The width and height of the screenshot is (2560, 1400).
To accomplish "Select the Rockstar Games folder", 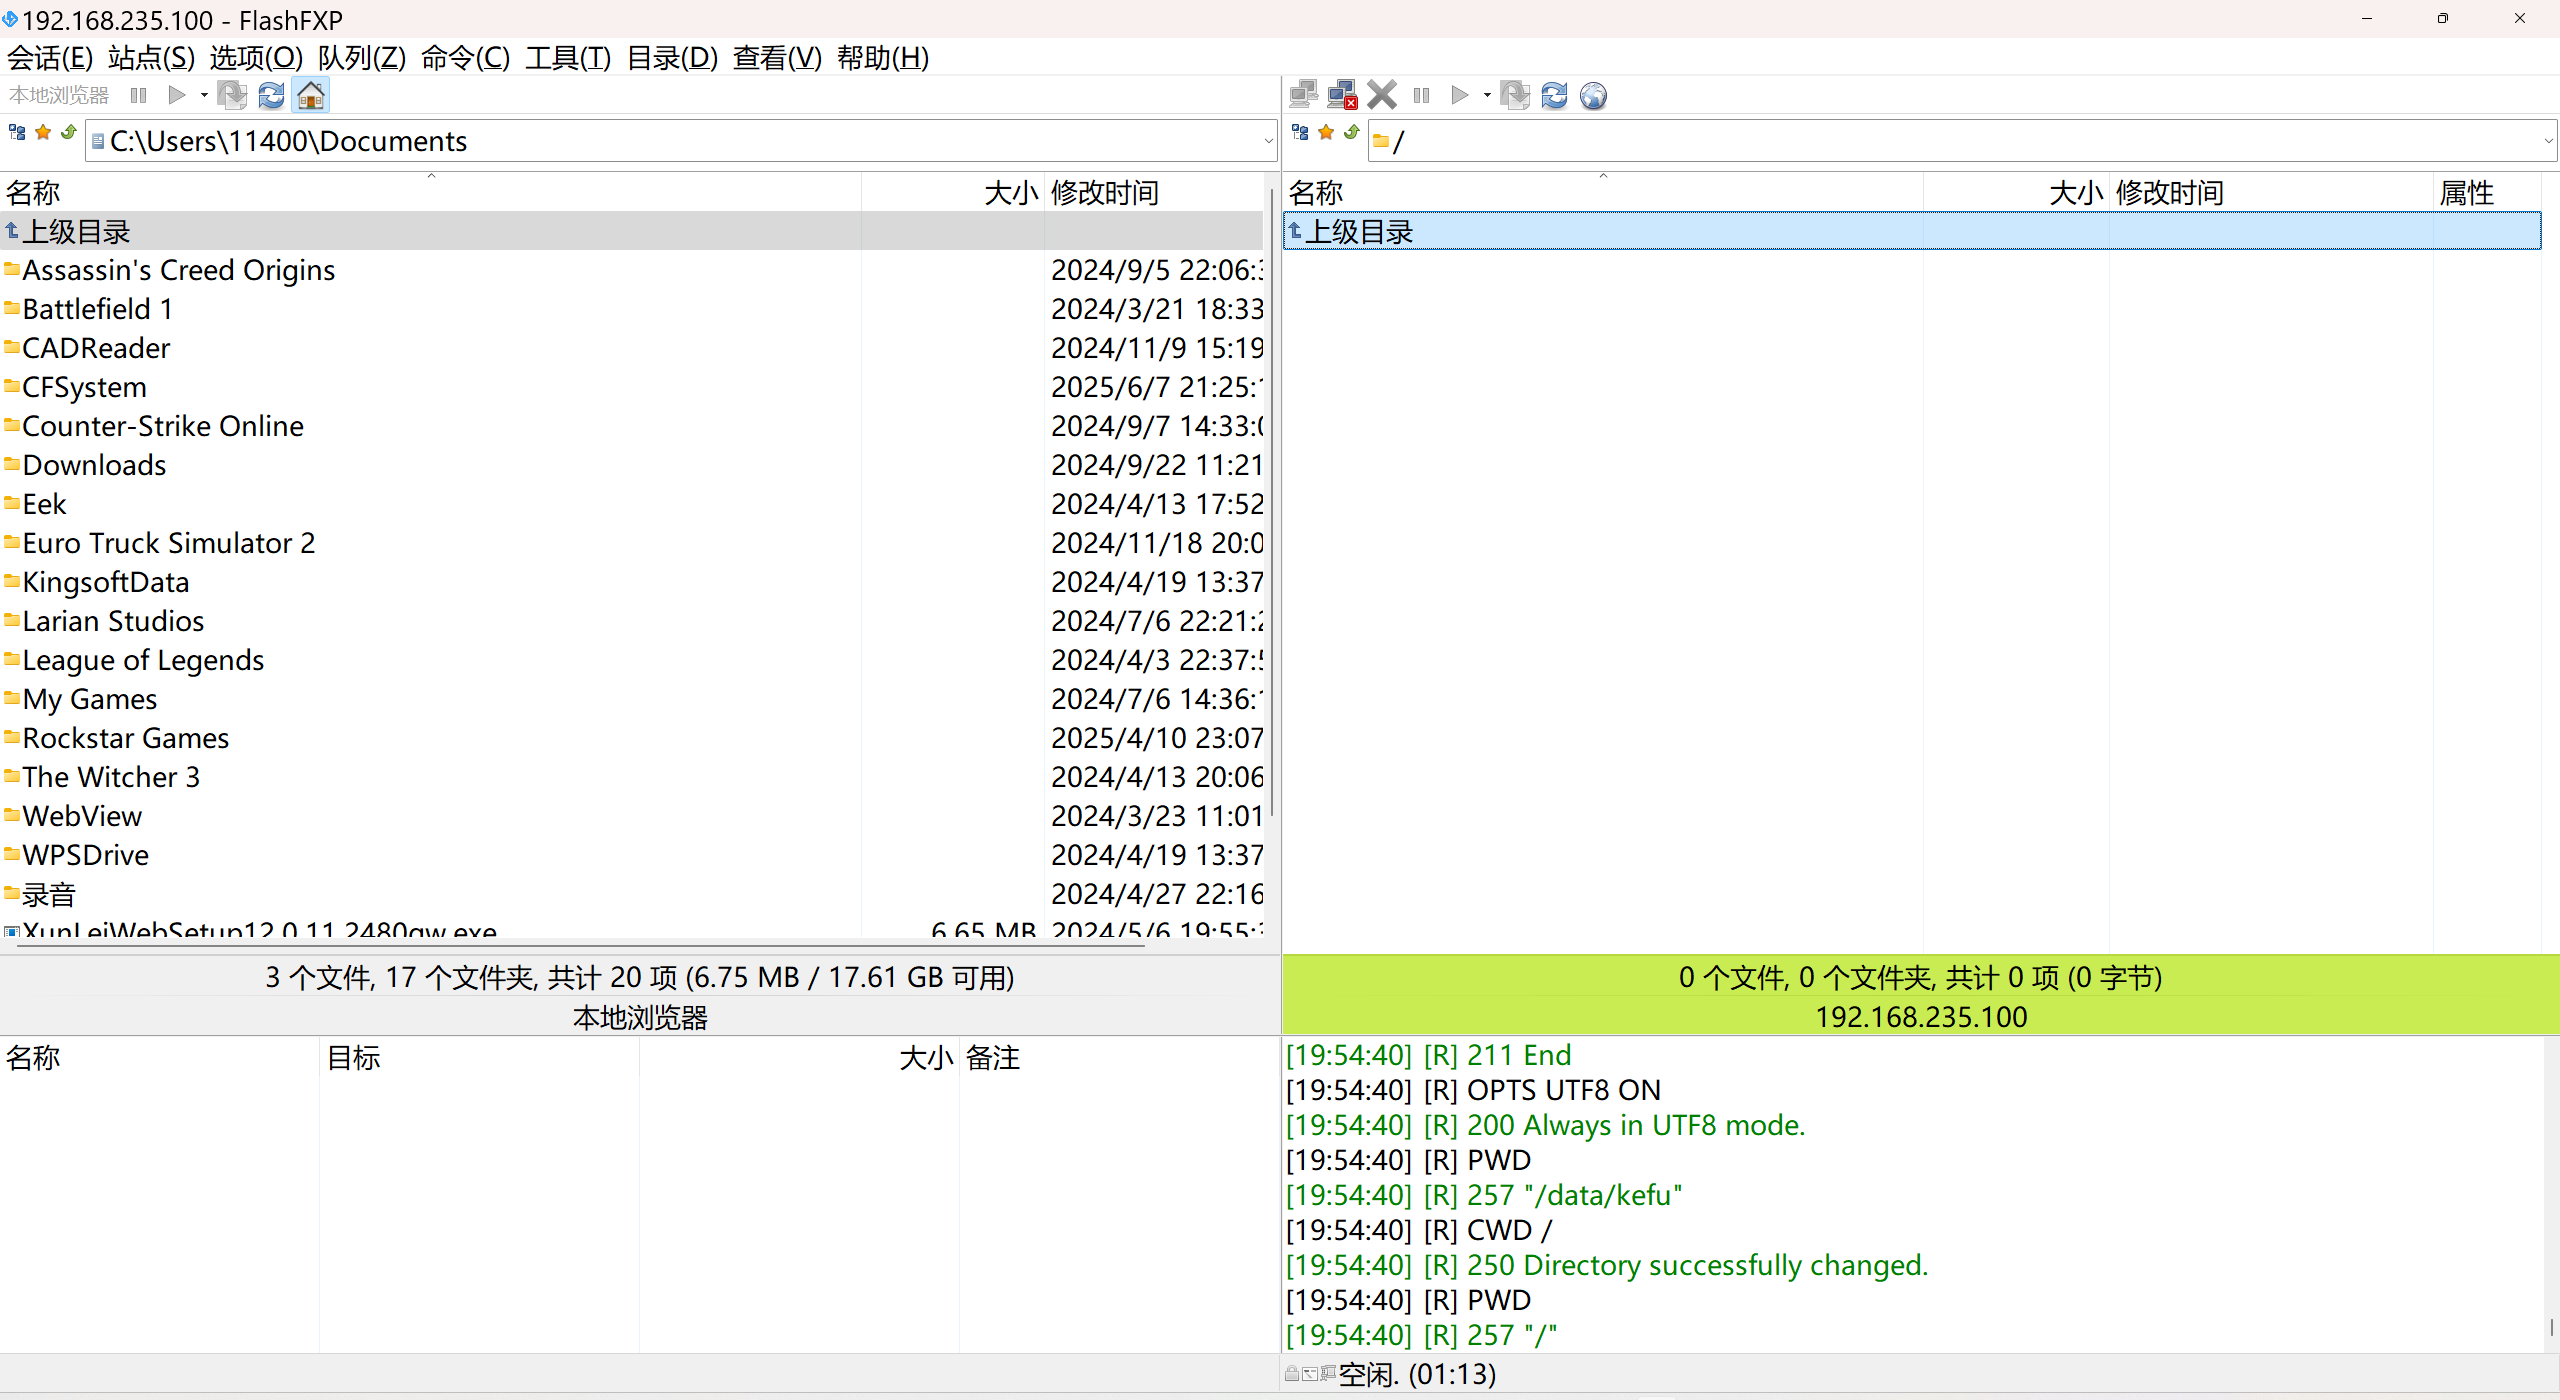I will (x=126, y=738).
